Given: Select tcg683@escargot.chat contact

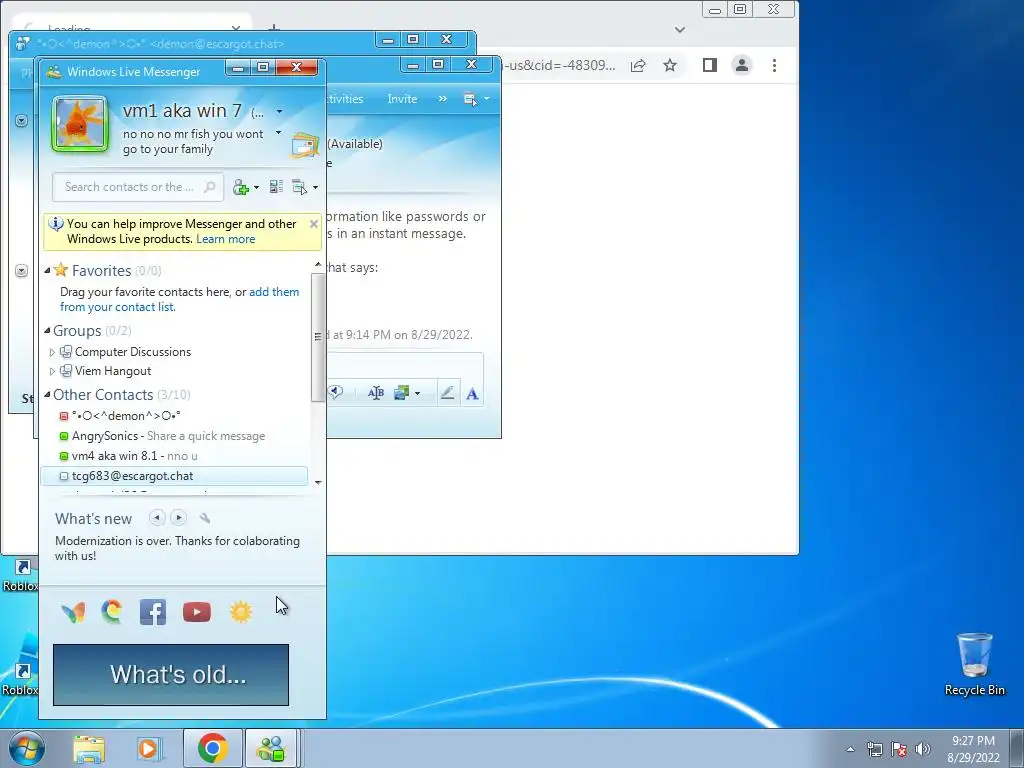Looking at the screenshot, I should (x=174, y=476).
